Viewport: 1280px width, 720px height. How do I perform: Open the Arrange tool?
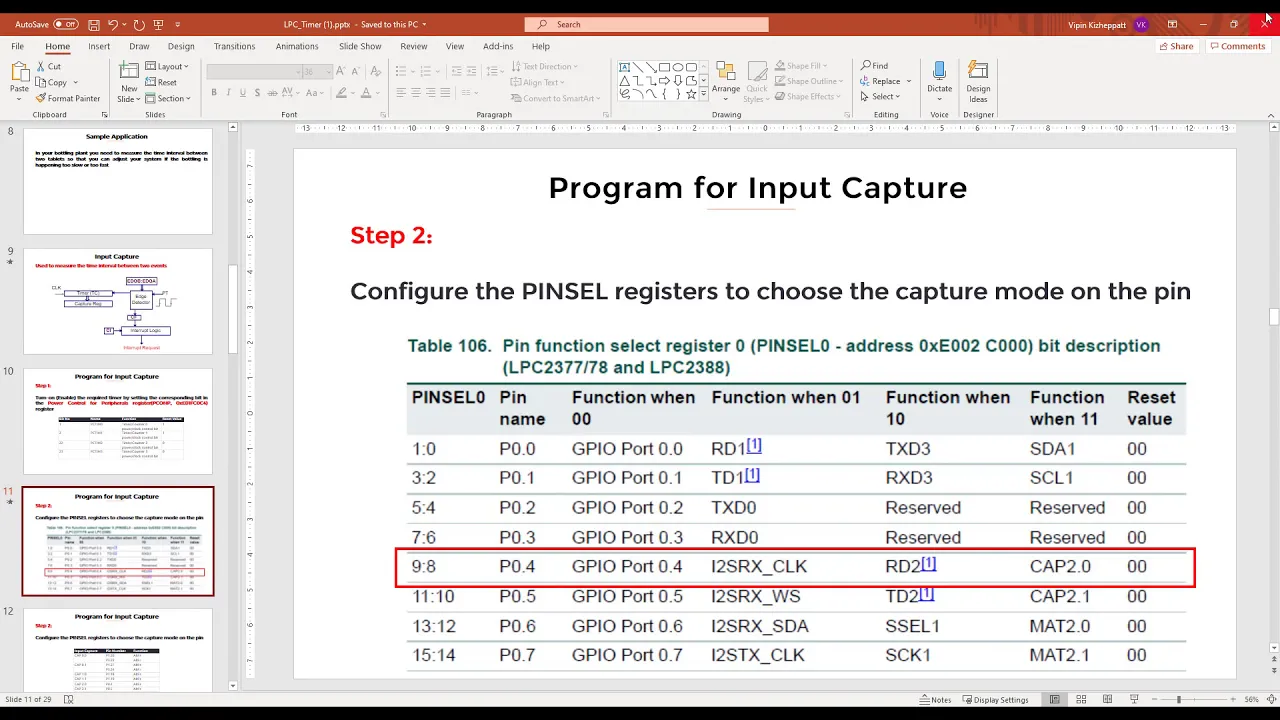[728, 81]
